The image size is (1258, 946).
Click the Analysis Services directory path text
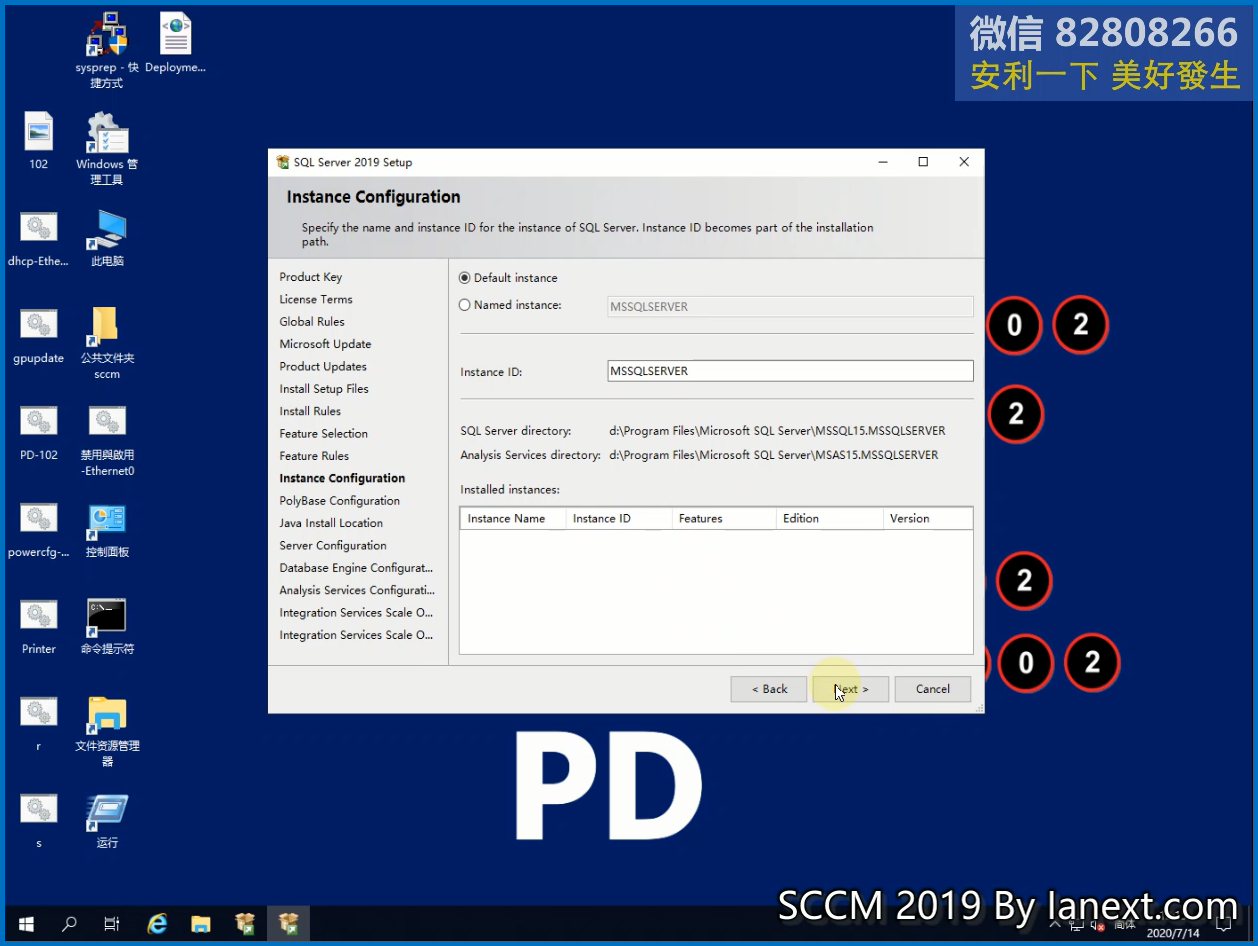774,455
